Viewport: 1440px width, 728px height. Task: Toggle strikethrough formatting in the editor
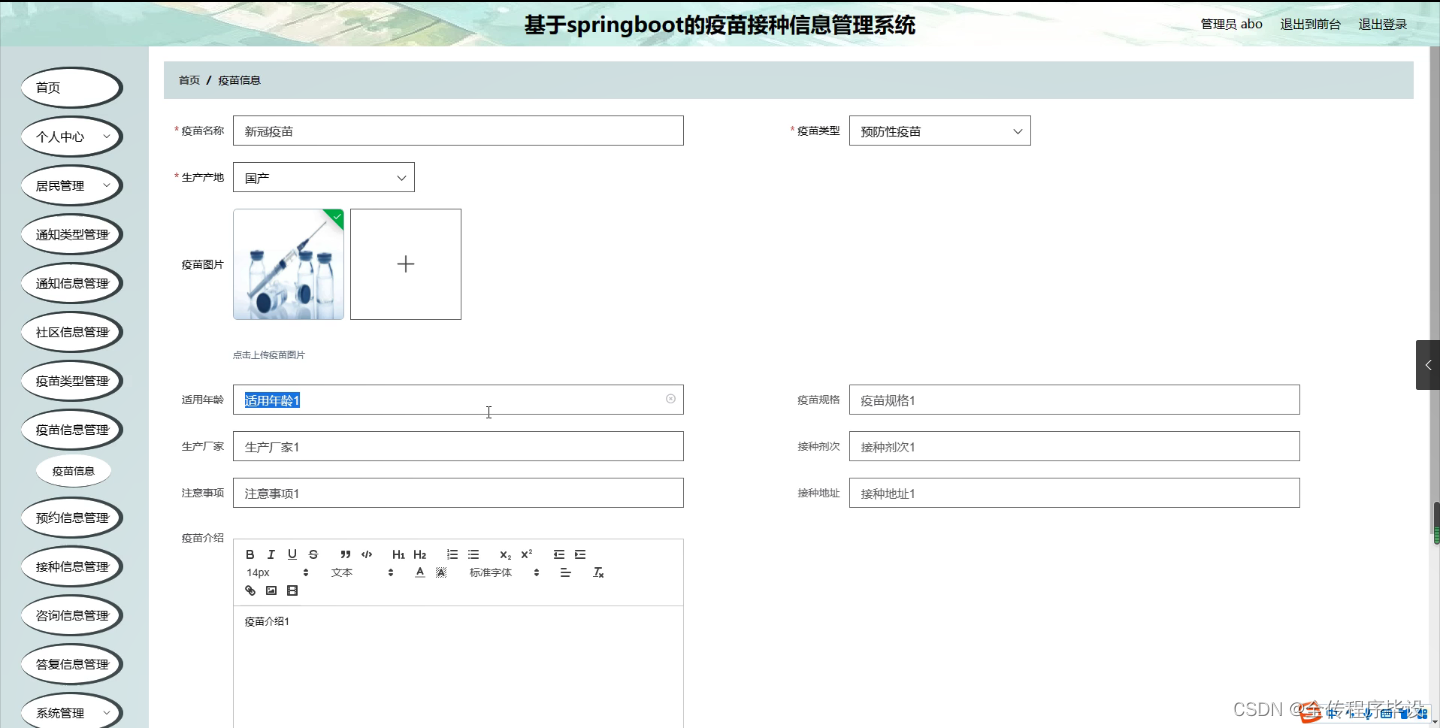(314, 554)
